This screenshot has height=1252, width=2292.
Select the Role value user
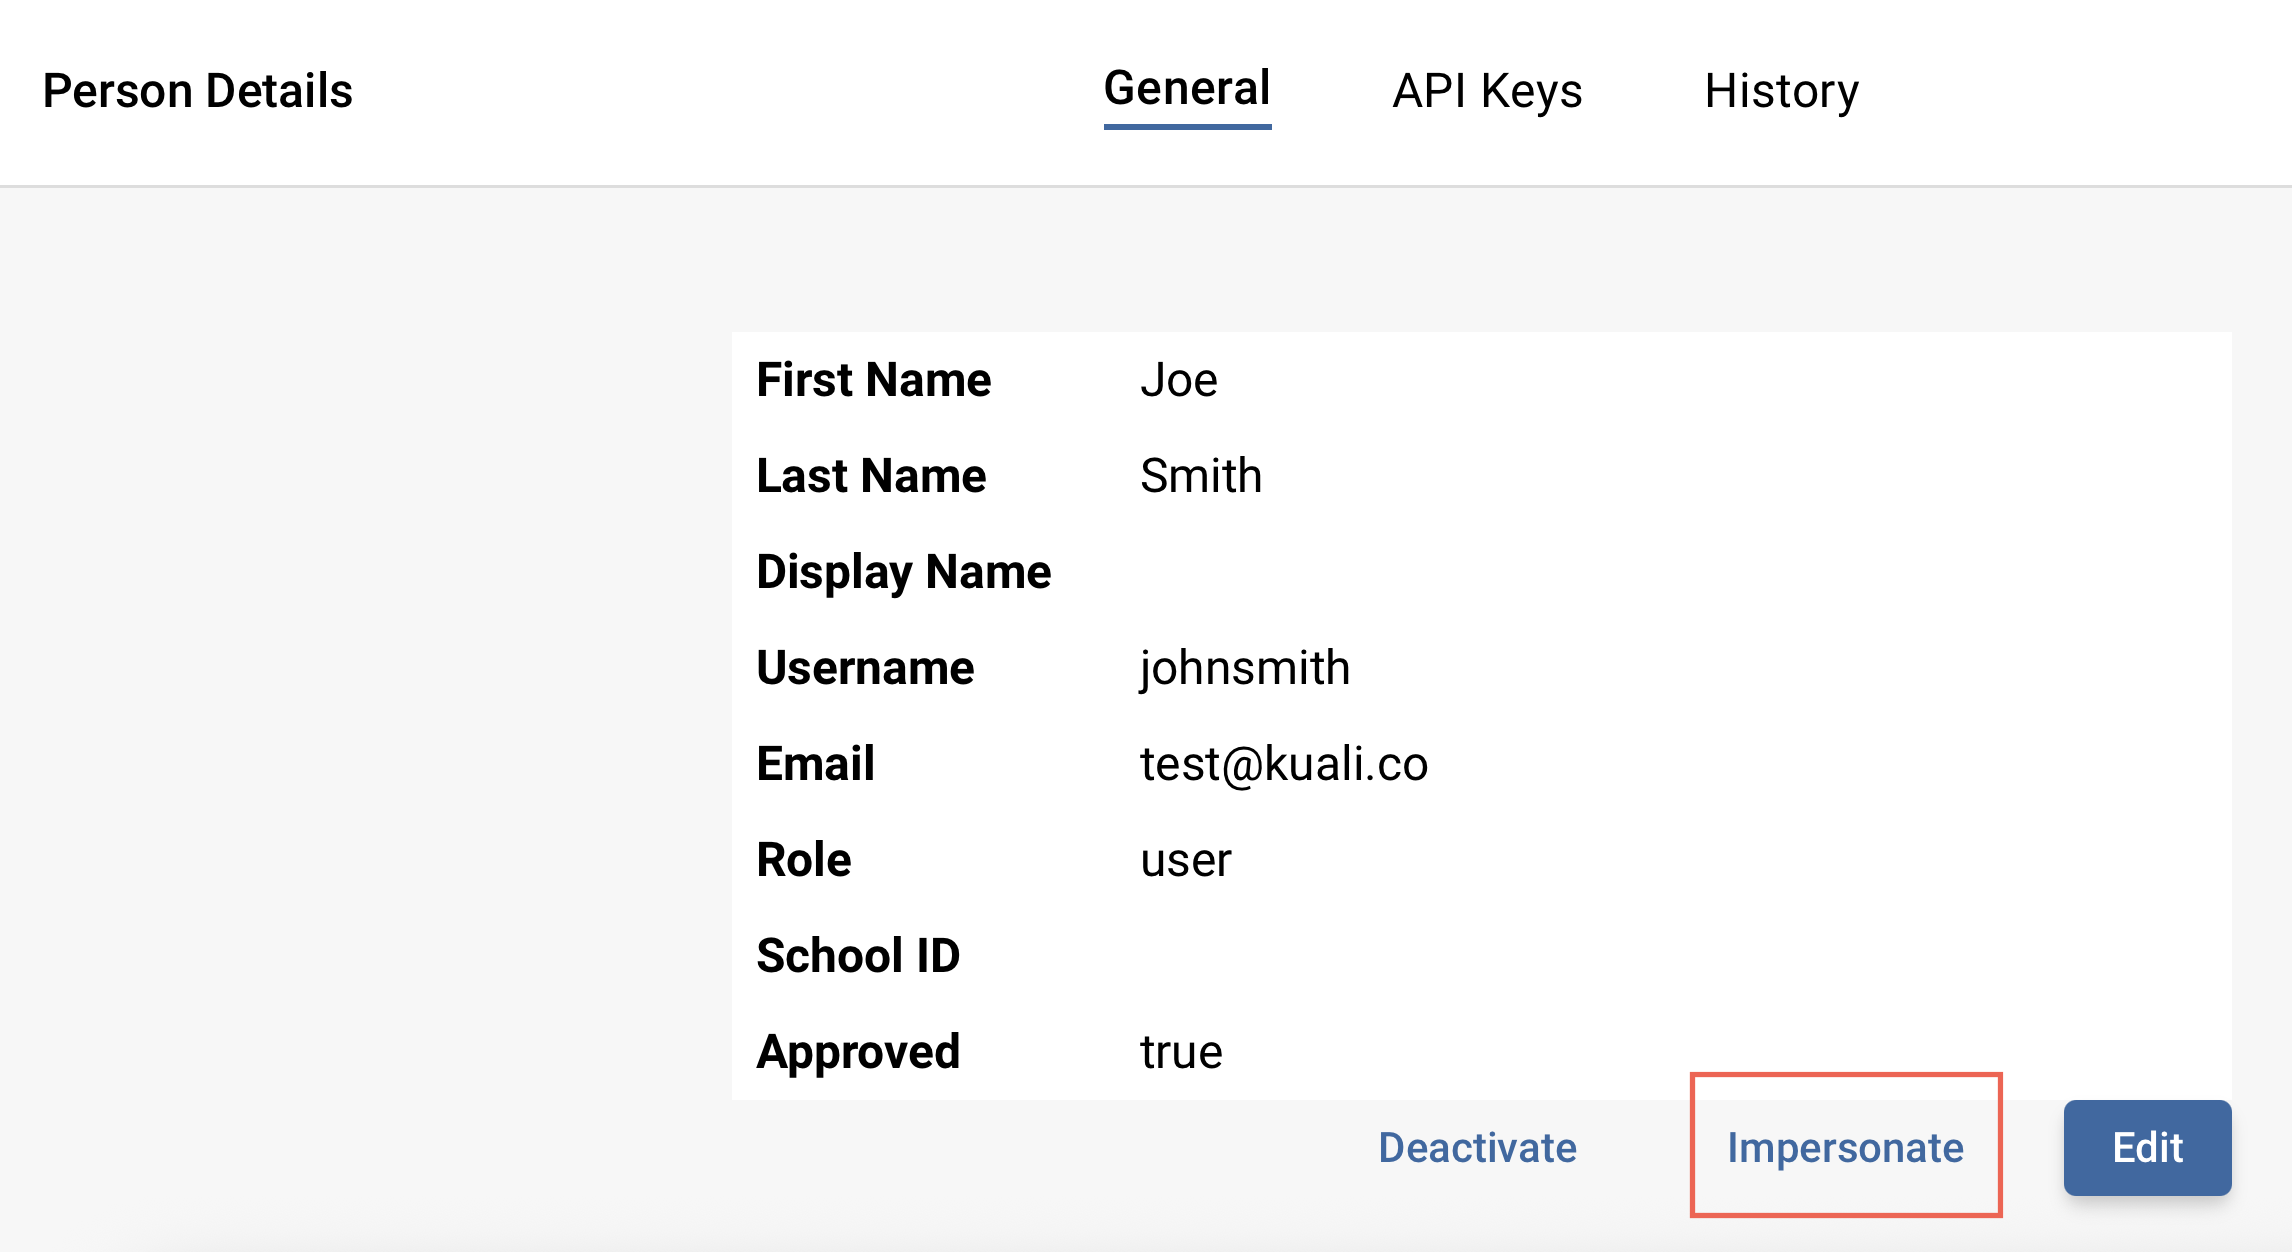pos(1186,859)
